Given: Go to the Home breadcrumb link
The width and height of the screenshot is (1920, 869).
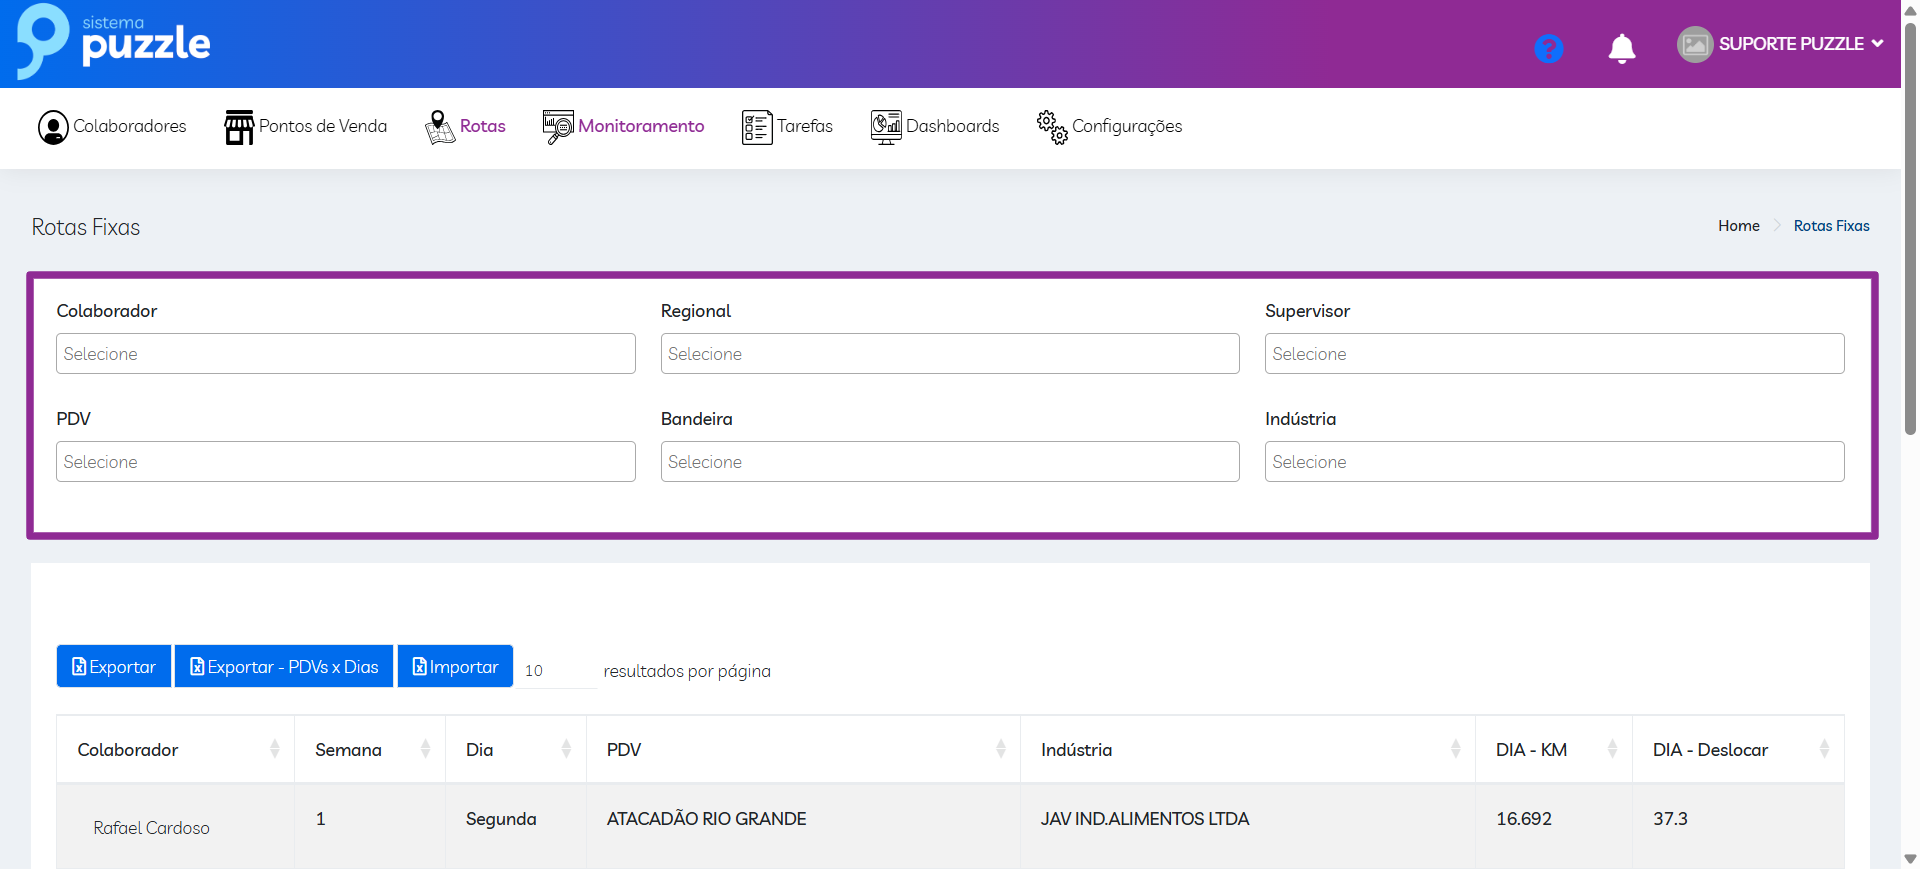Looking at the screenshot, I should point(1738,226).
